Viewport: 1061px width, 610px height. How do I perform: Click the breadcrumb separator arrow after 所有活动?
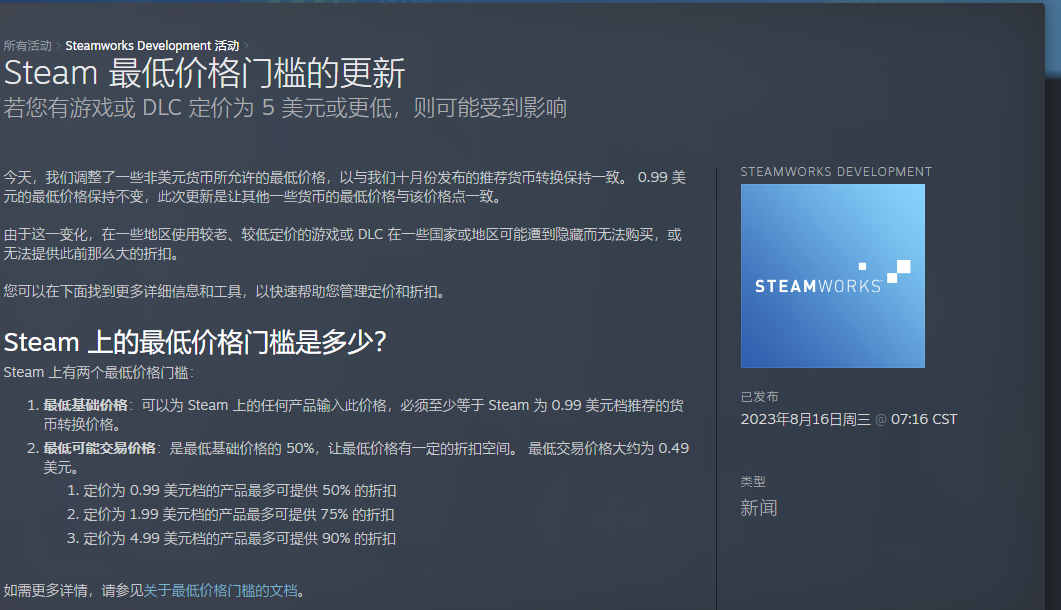(58, 45)
